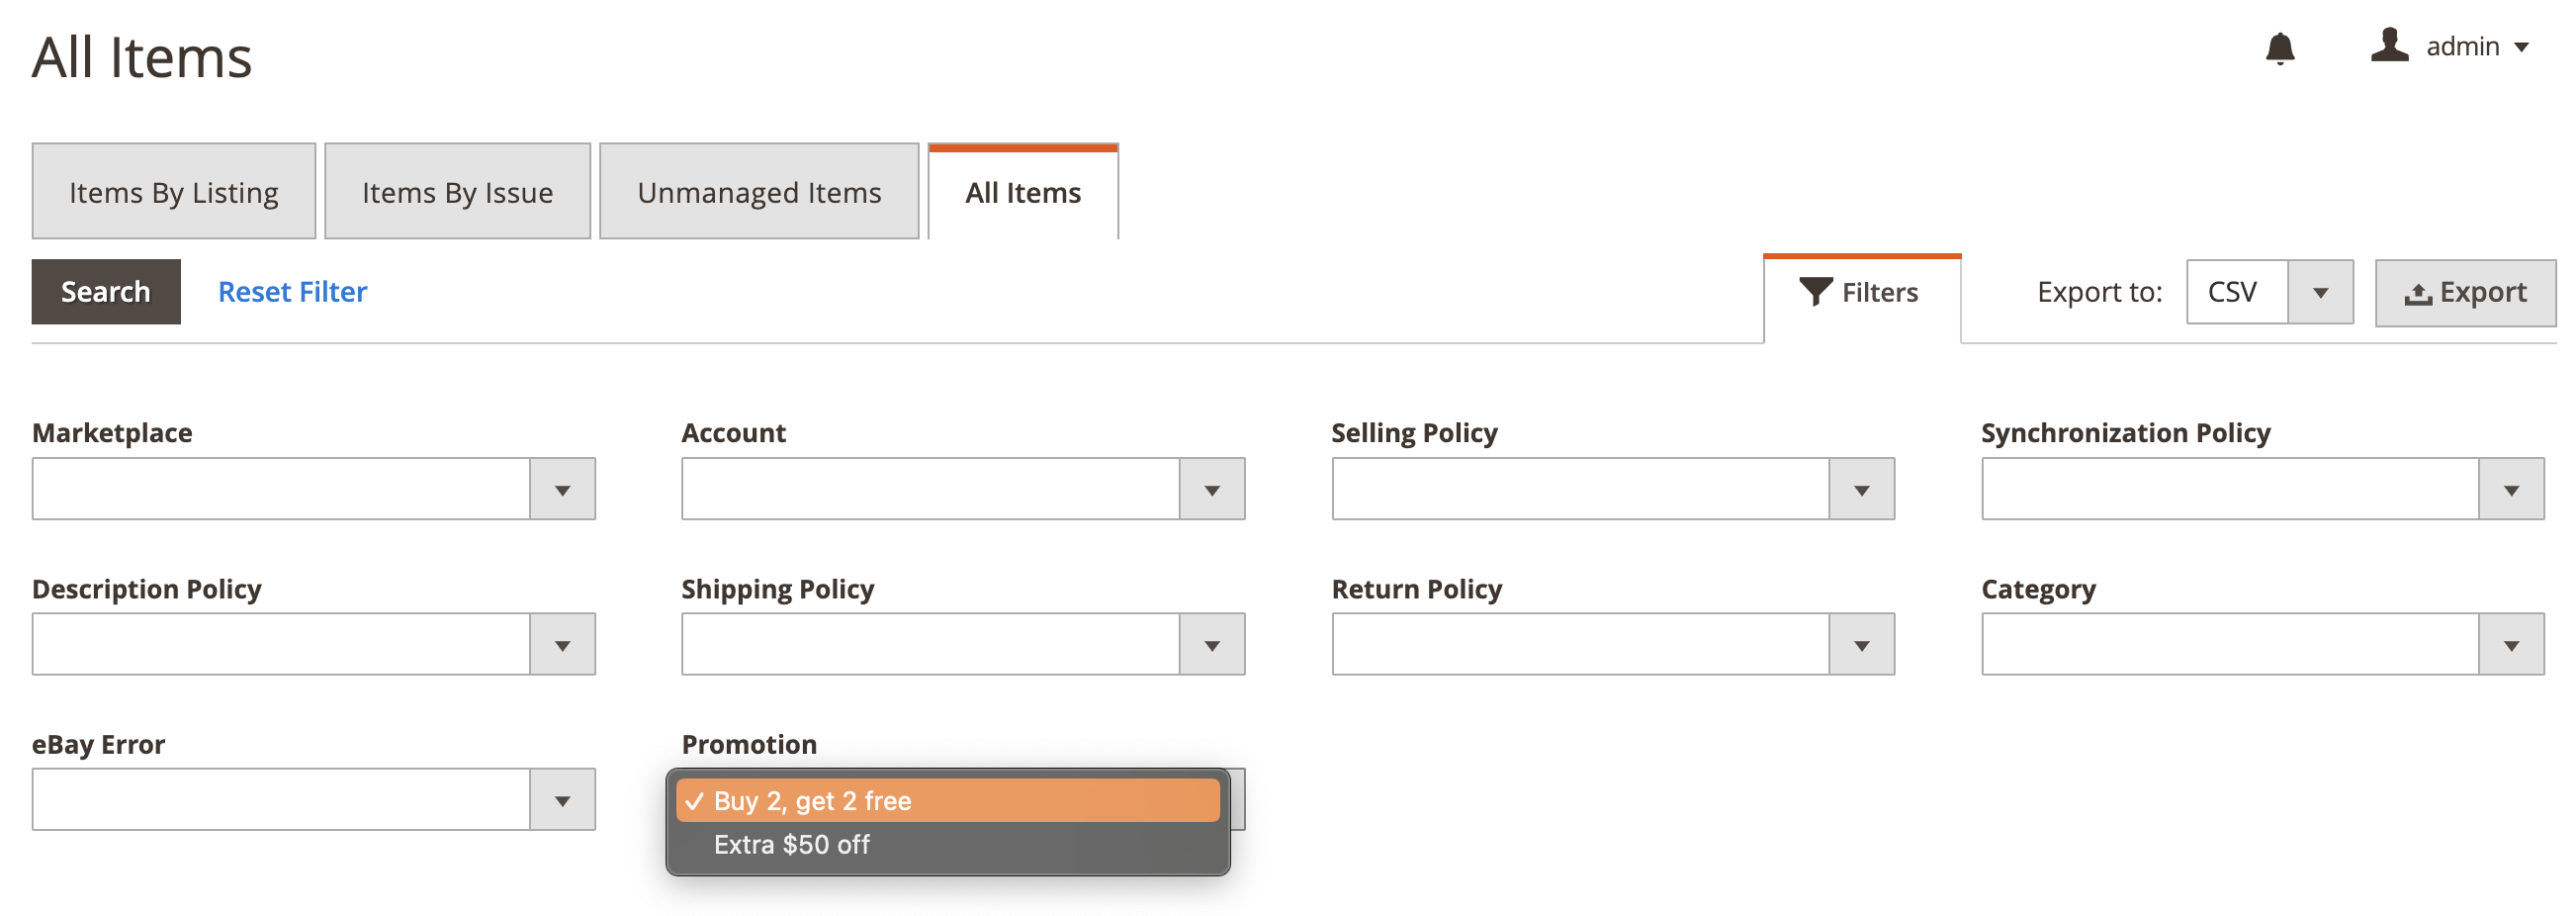Switch to Items By Listing tab
This screenshot has width=2576, height=916.
click(173, 192)
